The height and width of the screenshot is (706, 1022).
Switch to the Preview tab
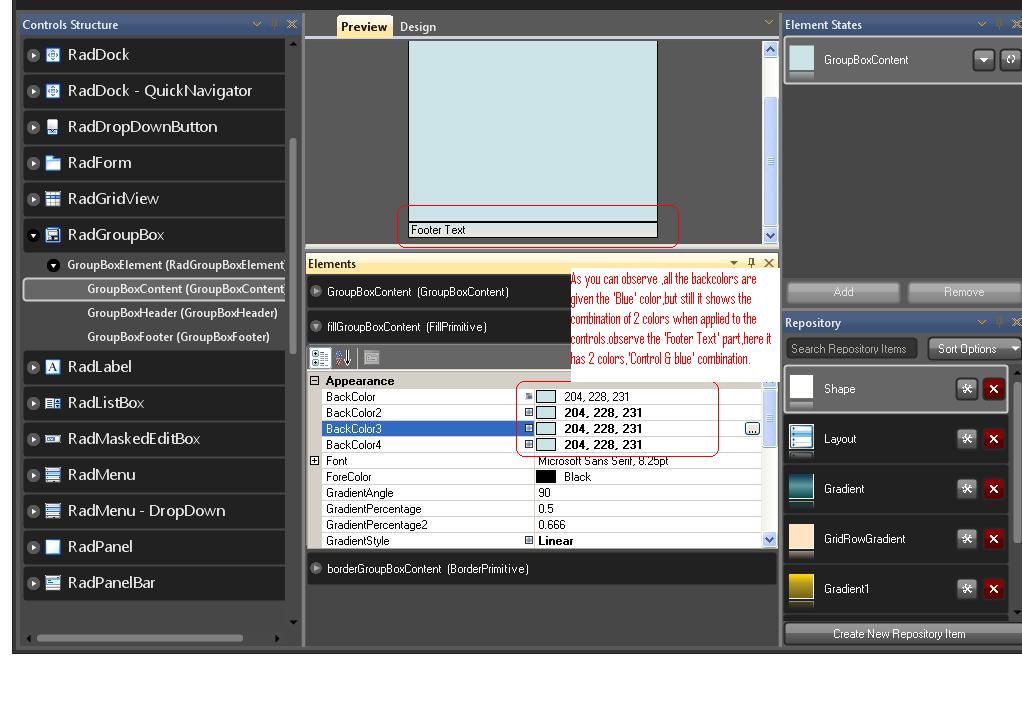coord(364,27)
